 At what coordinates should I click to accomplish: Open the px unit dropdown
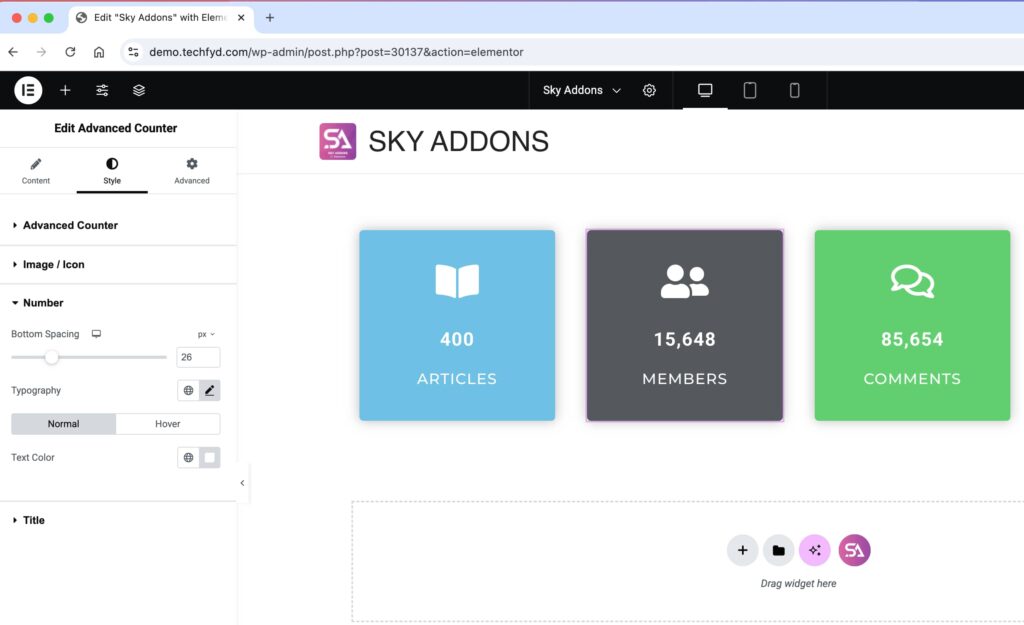tap(206, 334)
